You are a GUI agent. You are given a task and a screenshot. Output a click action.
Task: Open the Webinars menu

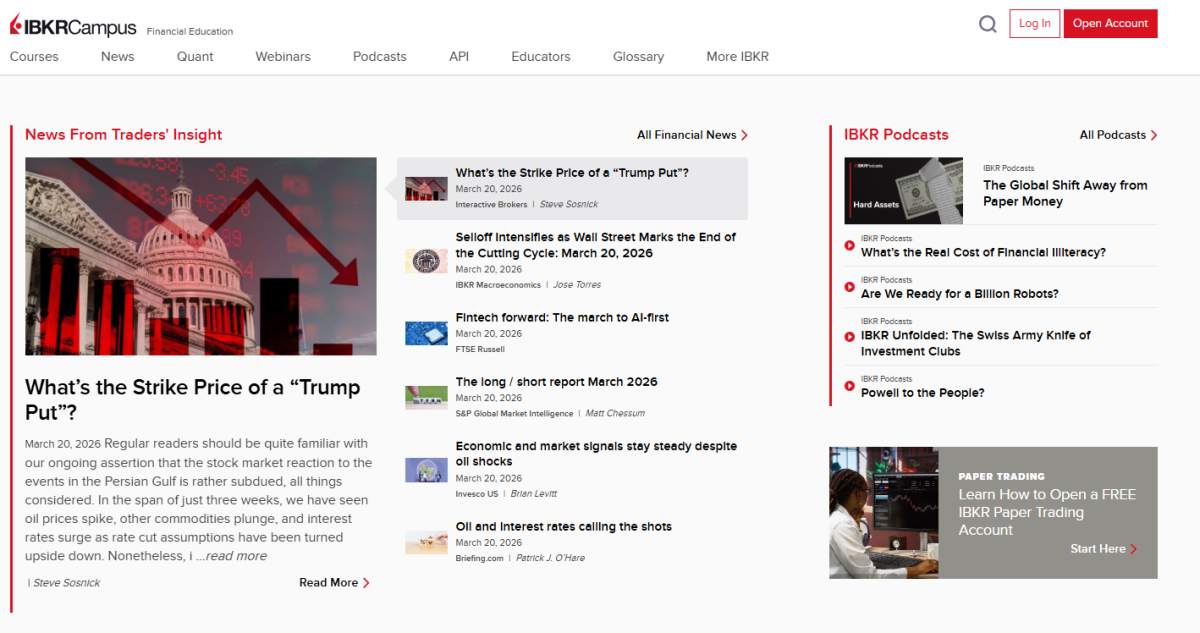coord(283,56)
